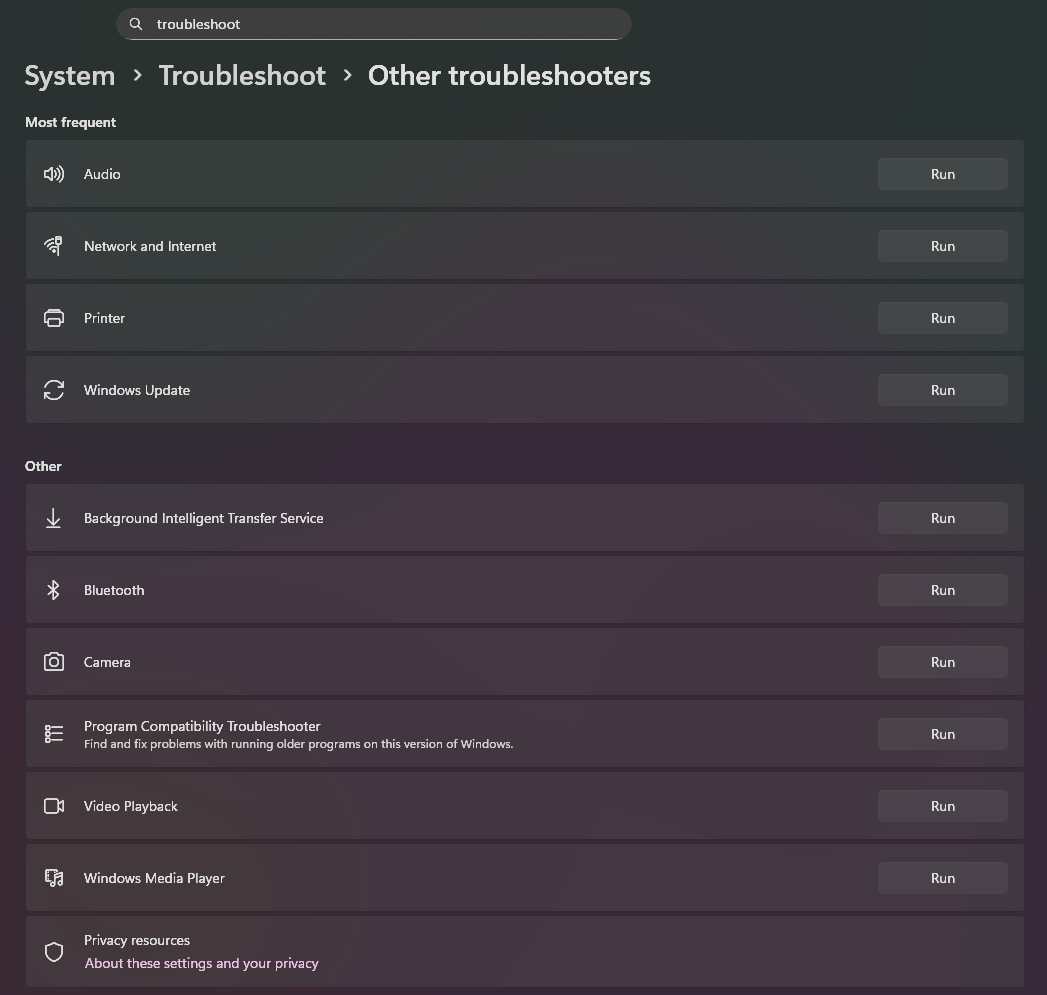Navigate to the Troubleshoot breadcrumb

coord(242,76)
